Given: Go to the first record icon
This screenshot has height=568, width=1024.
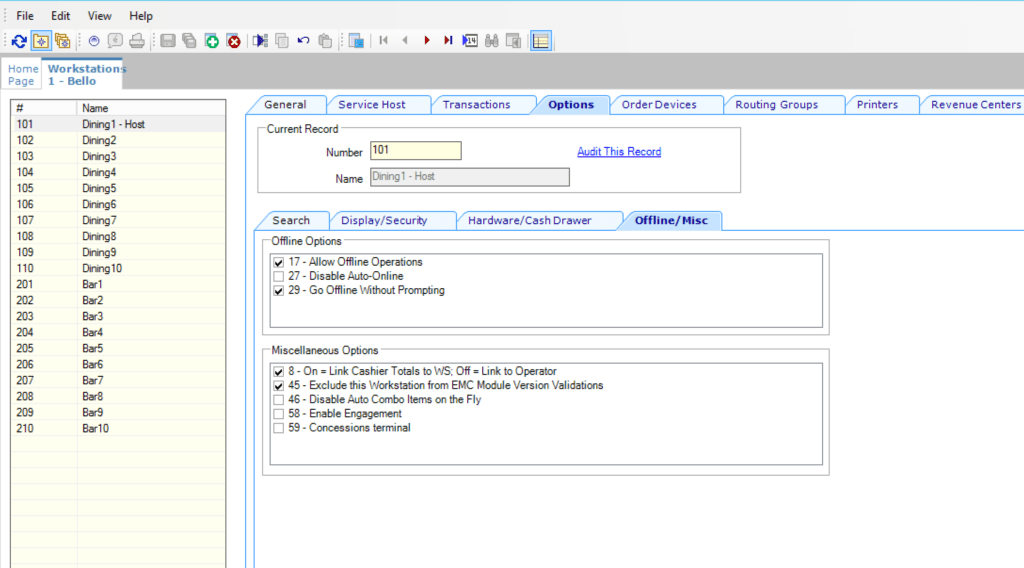Looking at the screenshot, I should click(383, 40).
